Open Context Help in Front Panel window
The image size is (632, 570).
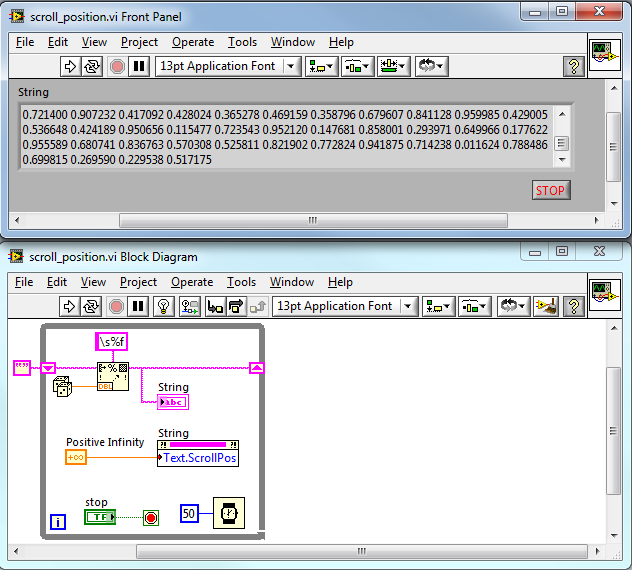tap(574, 66)
